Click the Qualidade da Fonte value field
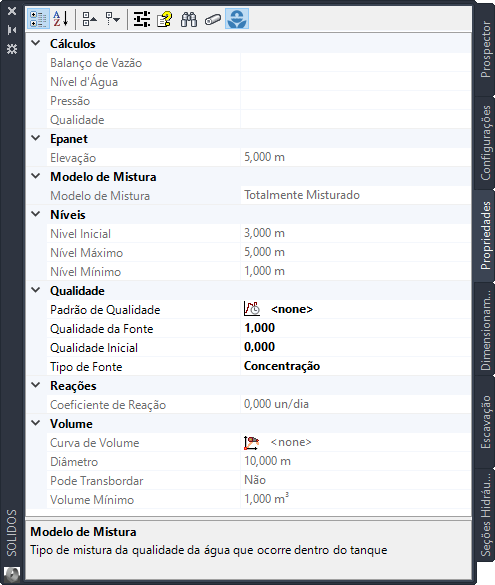This screenshot has height=585, width=495. [x=356, y=328]
